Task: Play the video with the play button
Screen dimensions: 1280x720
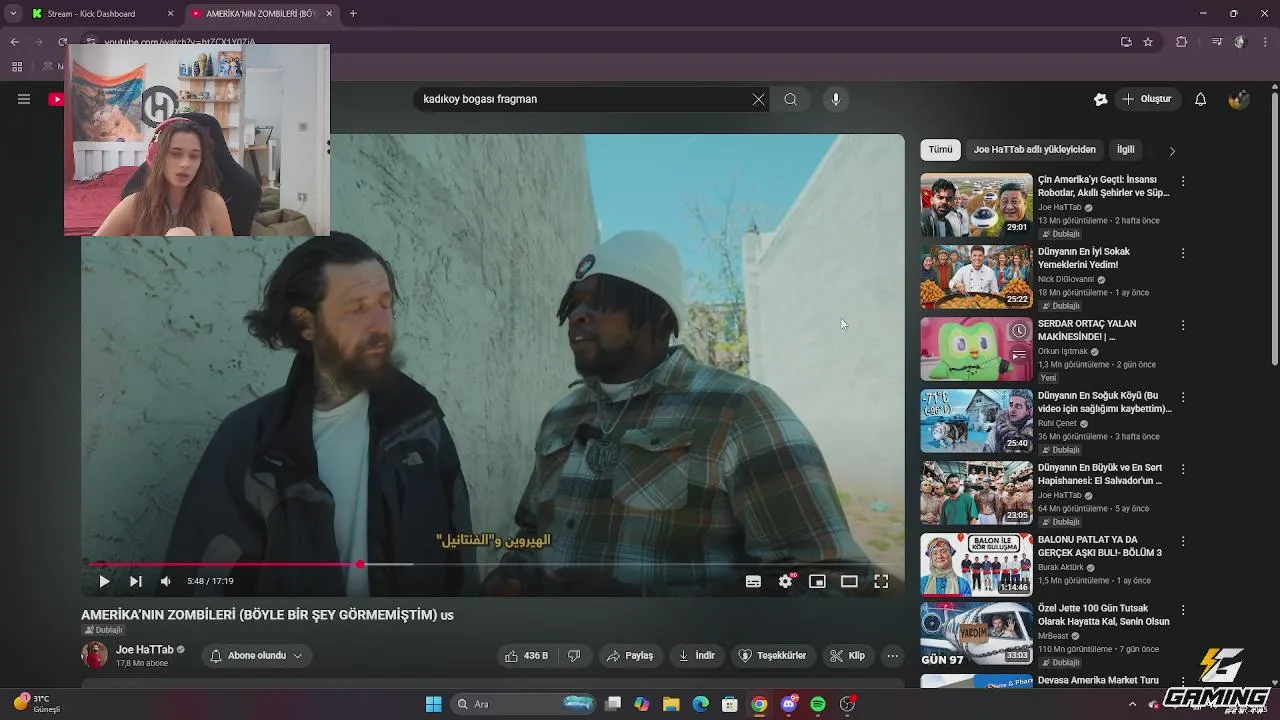Action: pos(104,581)
